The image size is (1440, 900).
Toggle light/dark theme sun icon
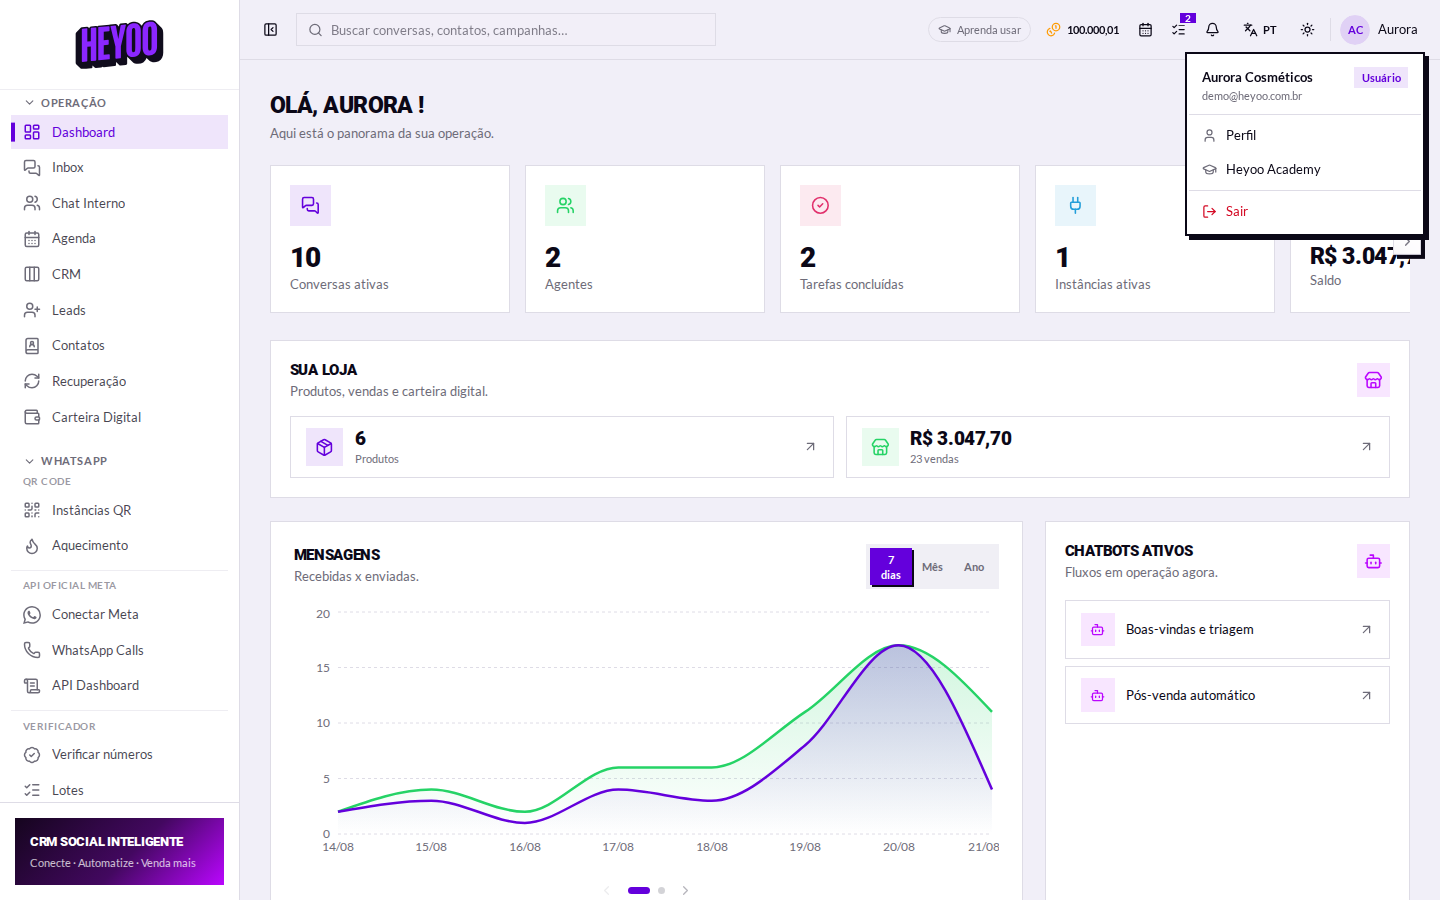pos(1307,30)
